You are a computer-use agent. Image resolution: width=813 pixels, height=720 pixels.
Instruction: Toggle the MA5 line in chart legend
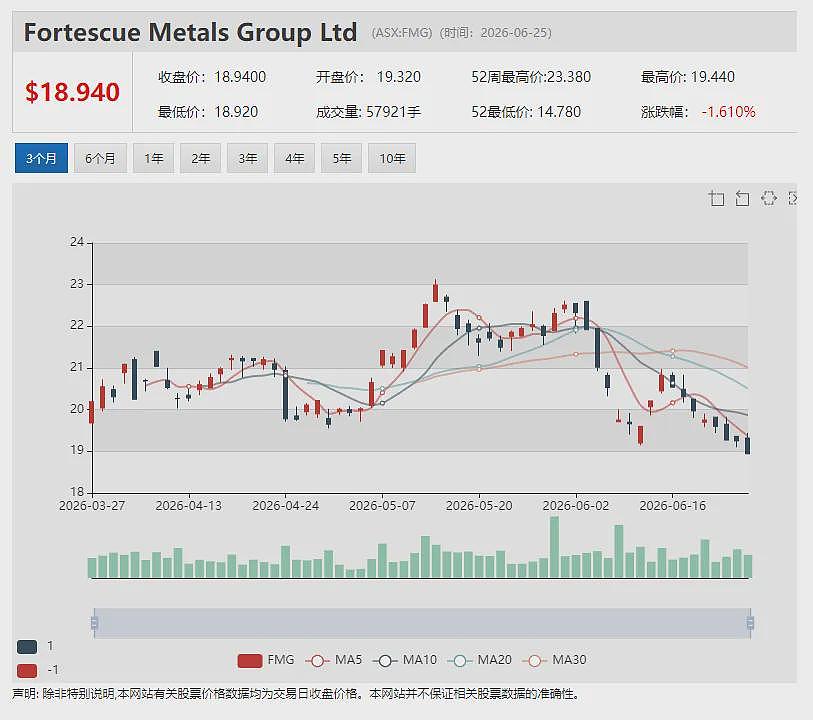point(333,660)
